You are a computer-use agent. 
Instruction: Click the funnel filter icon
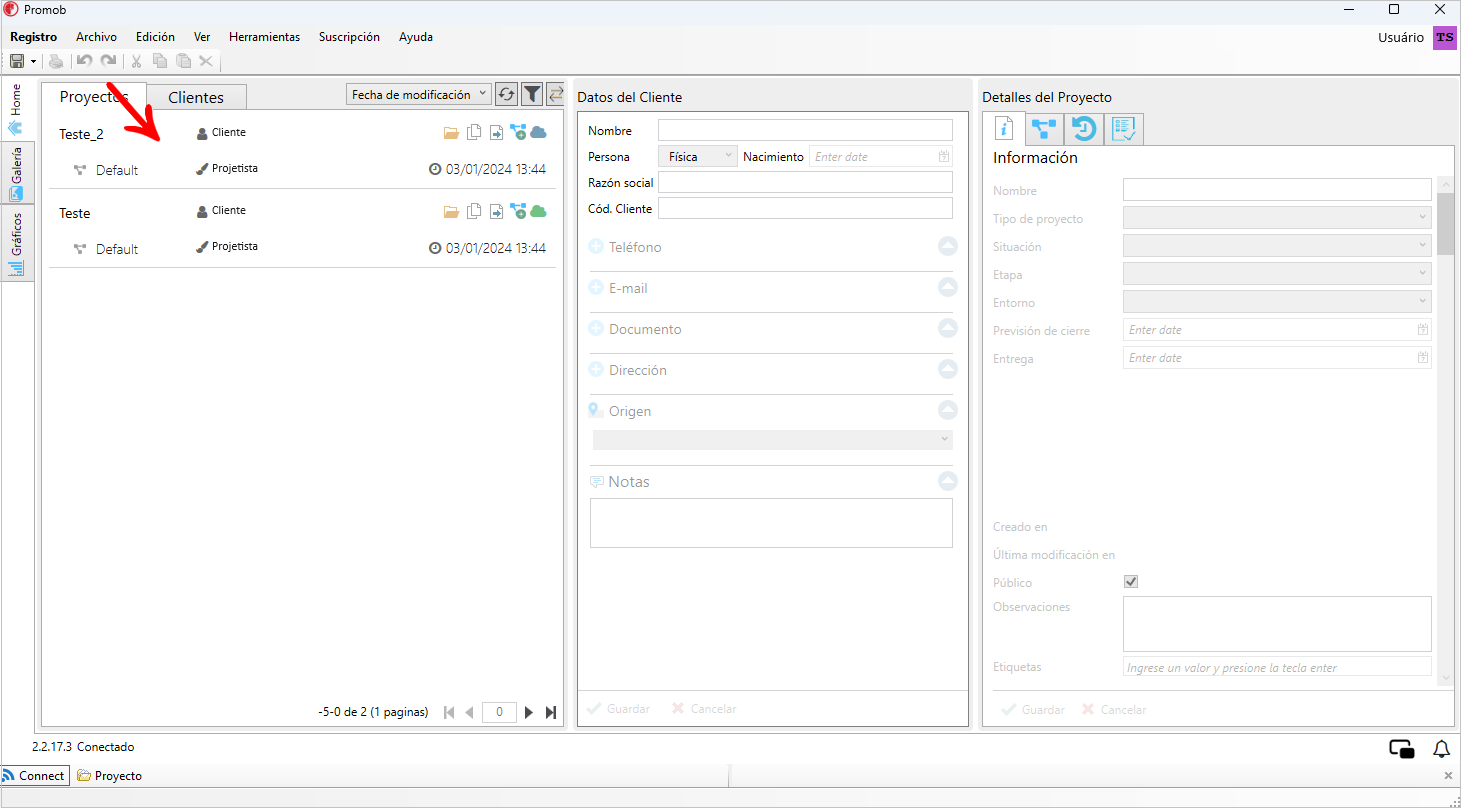[x=532, y=94]
